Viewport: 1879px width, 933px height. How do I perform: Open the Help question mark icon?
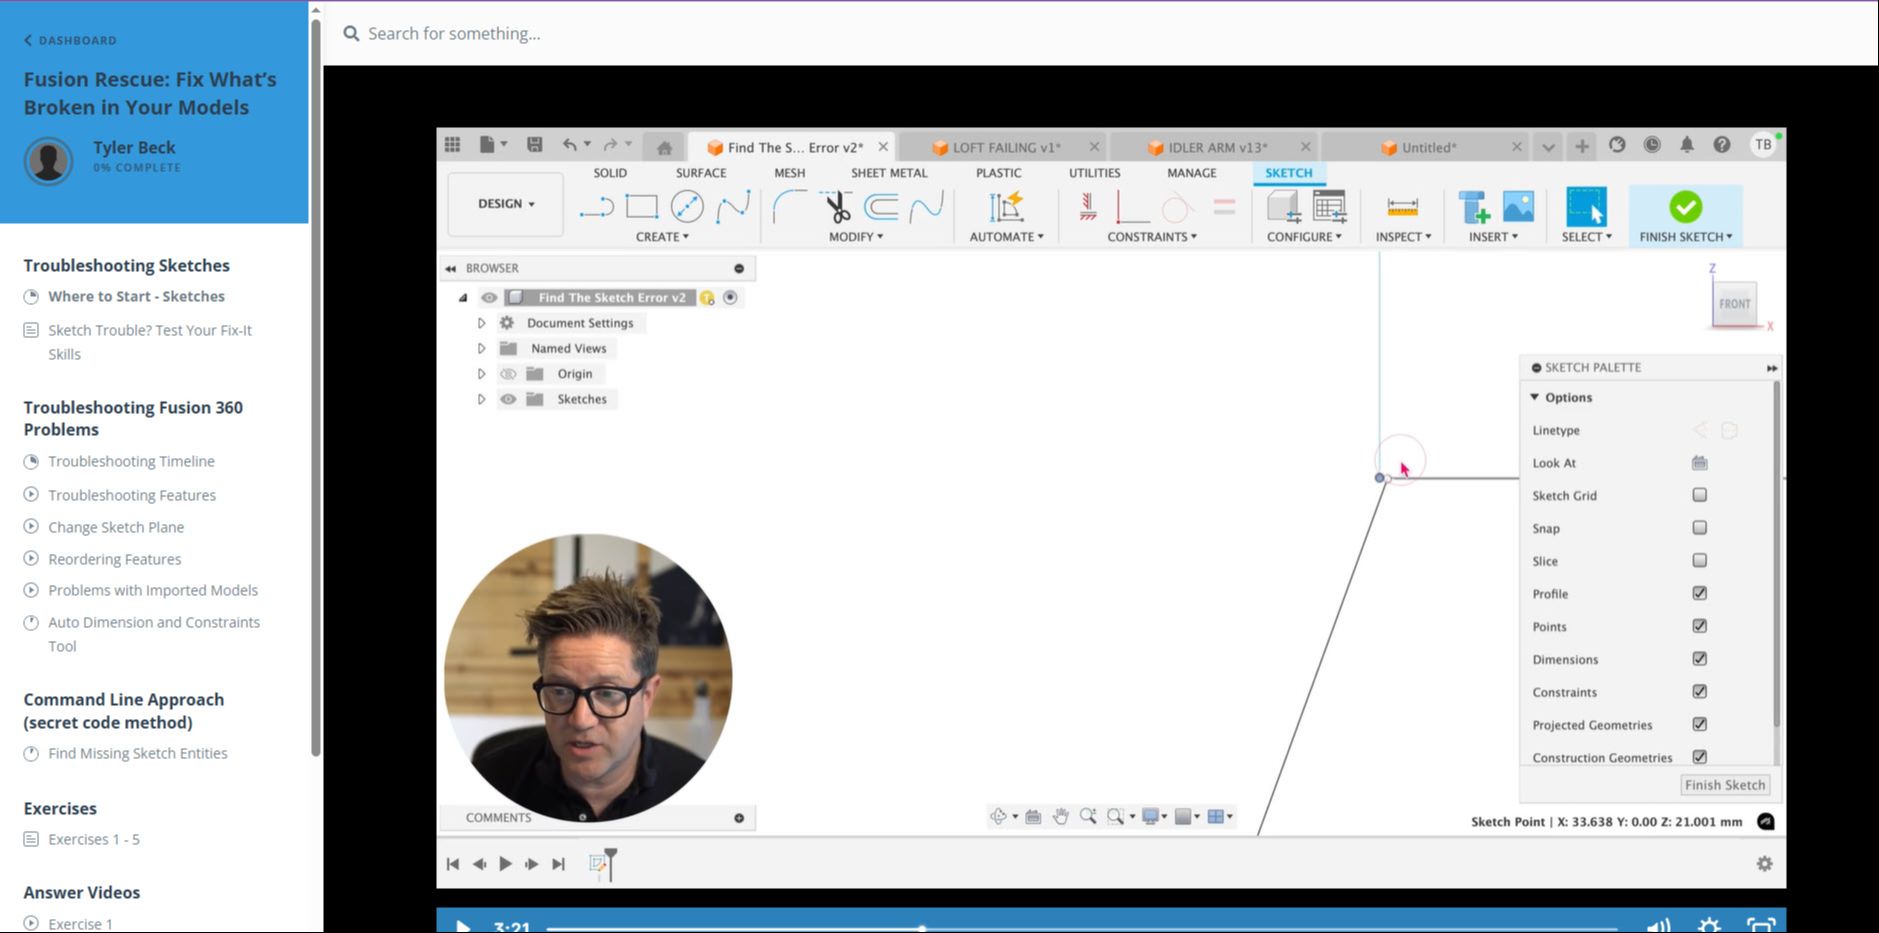tap(1721, 145)
